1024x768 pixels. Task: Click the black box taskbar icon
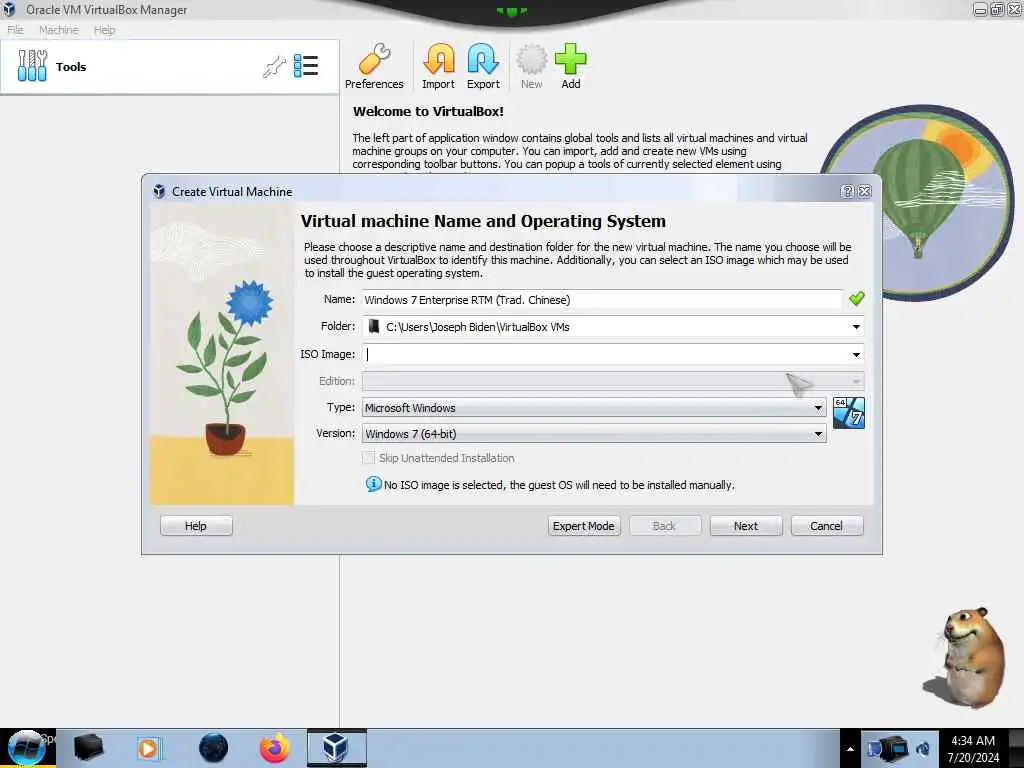click(88, 748)
